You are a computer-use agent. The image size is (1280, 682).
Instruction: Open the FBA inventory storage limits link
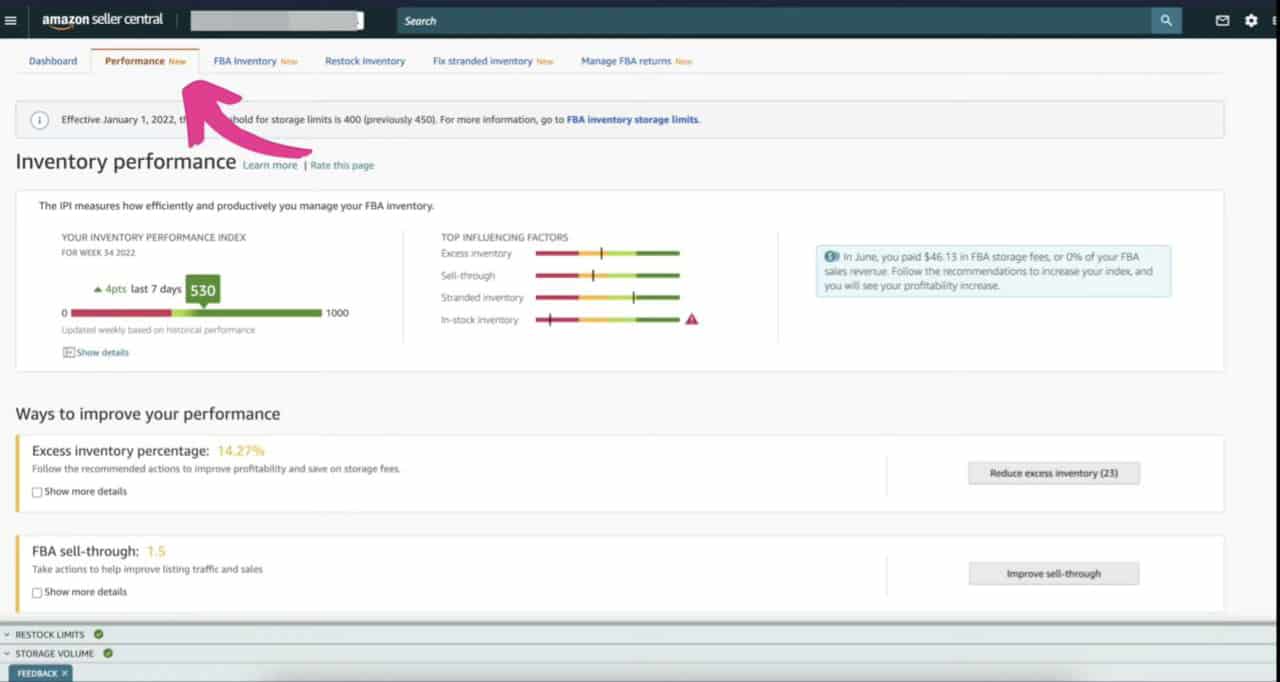(x=632, y=120)
